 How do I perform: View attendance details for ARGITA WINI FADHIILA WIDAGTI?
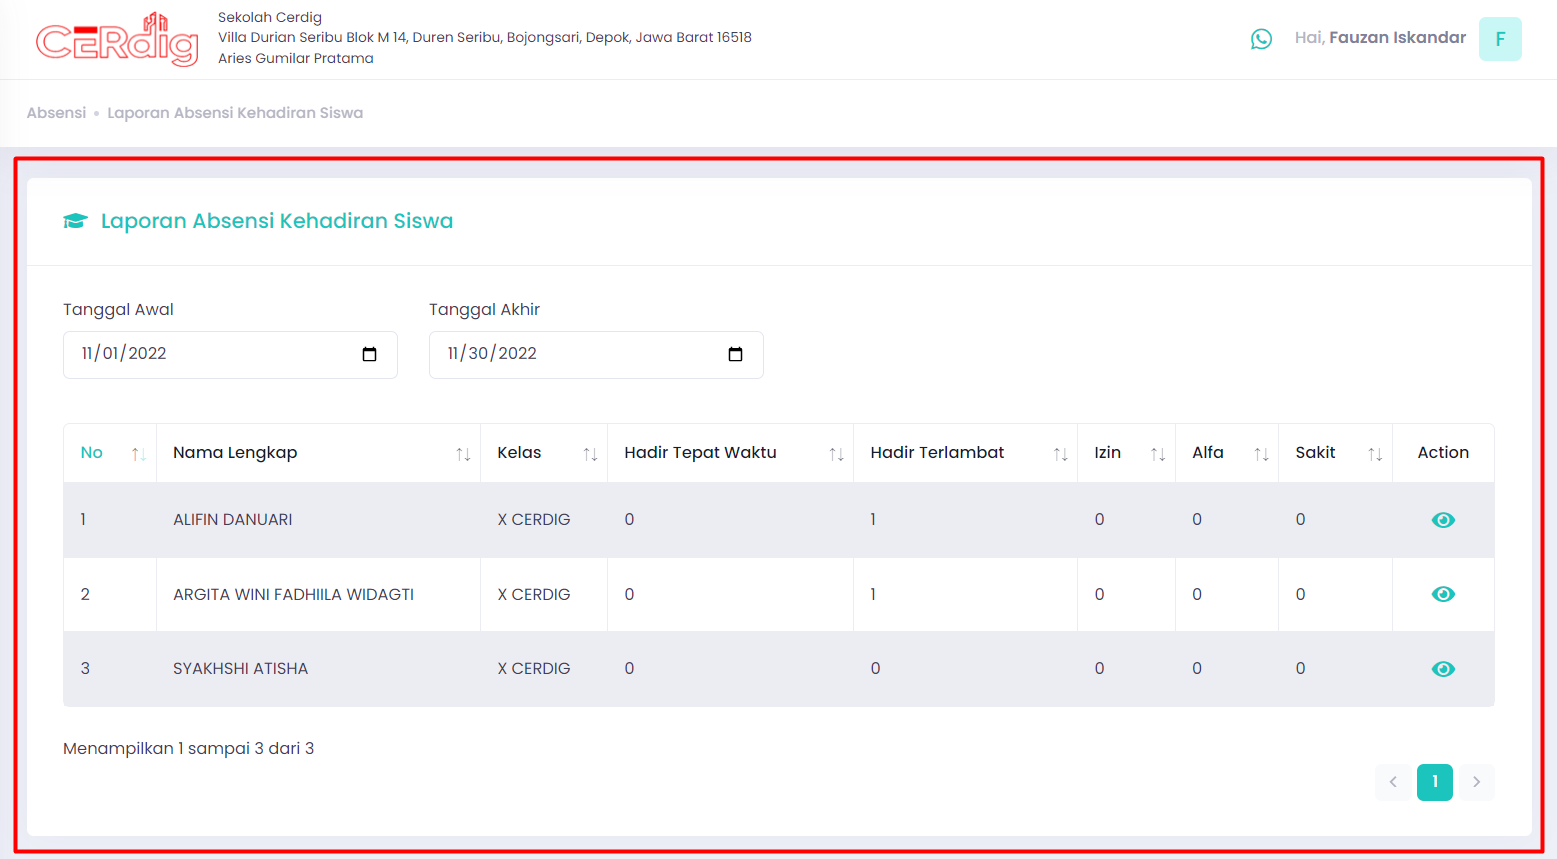coord(1442,594)
